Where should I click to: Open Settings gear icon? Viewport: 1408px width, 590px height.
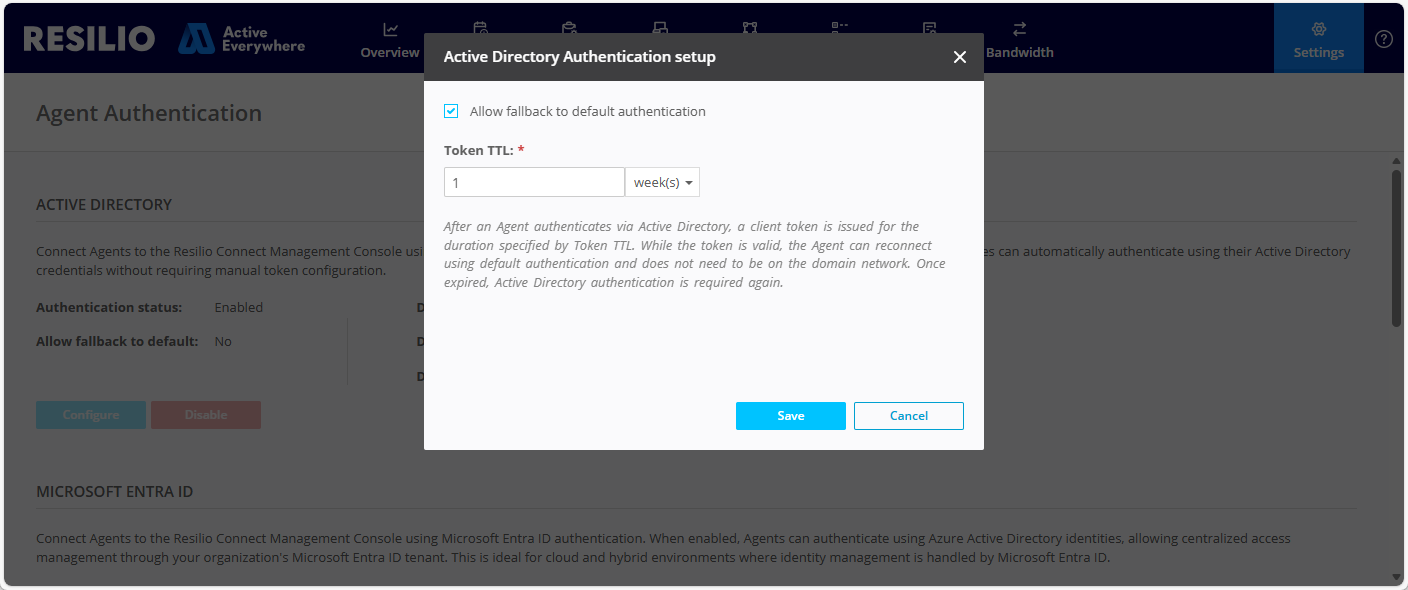1318,29
